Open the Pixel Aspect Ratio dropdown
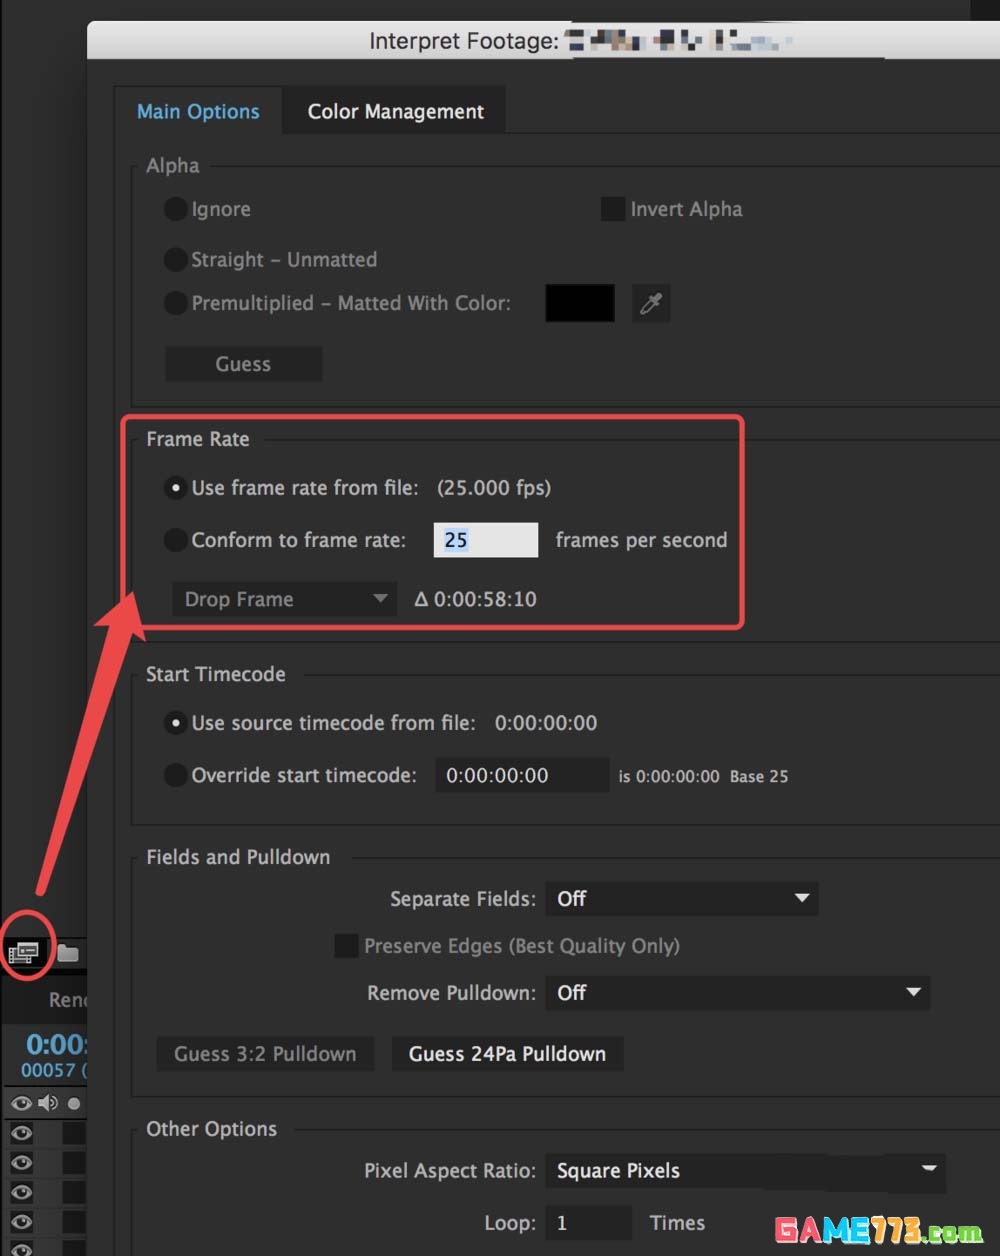Image resolution: width=1000 pixels, height=1256 pixels. 745,1170
